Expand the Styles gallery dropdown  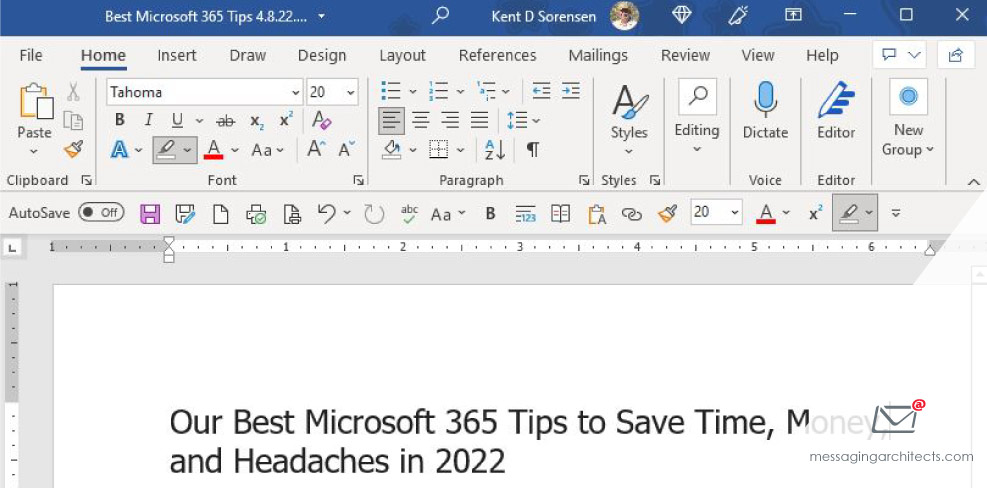click(629, 152)
